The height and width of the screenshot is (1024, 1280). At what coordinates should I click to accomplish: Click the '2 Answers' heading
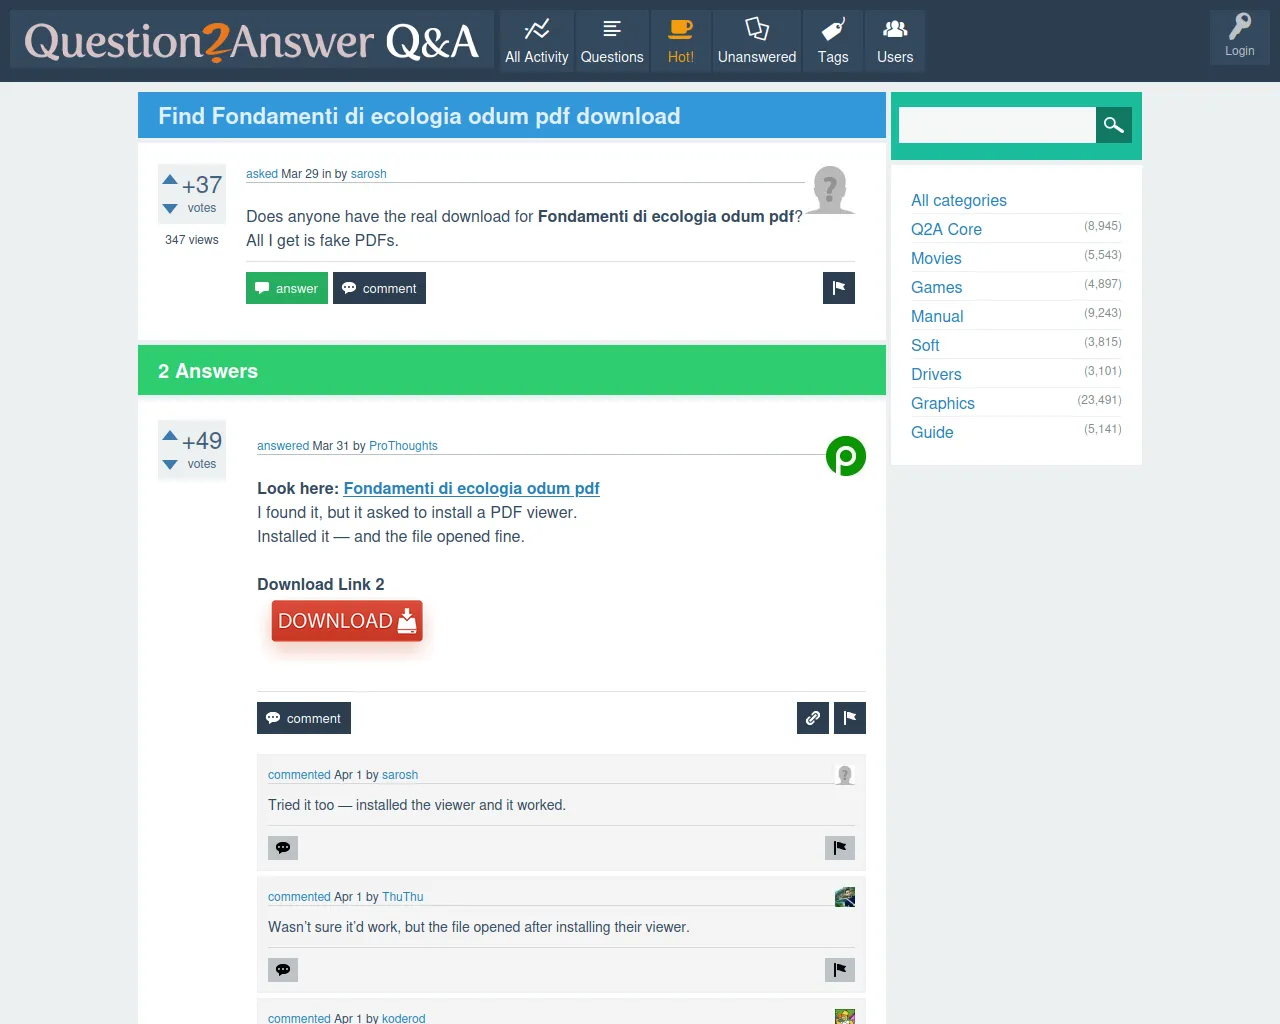click(208, 371)
